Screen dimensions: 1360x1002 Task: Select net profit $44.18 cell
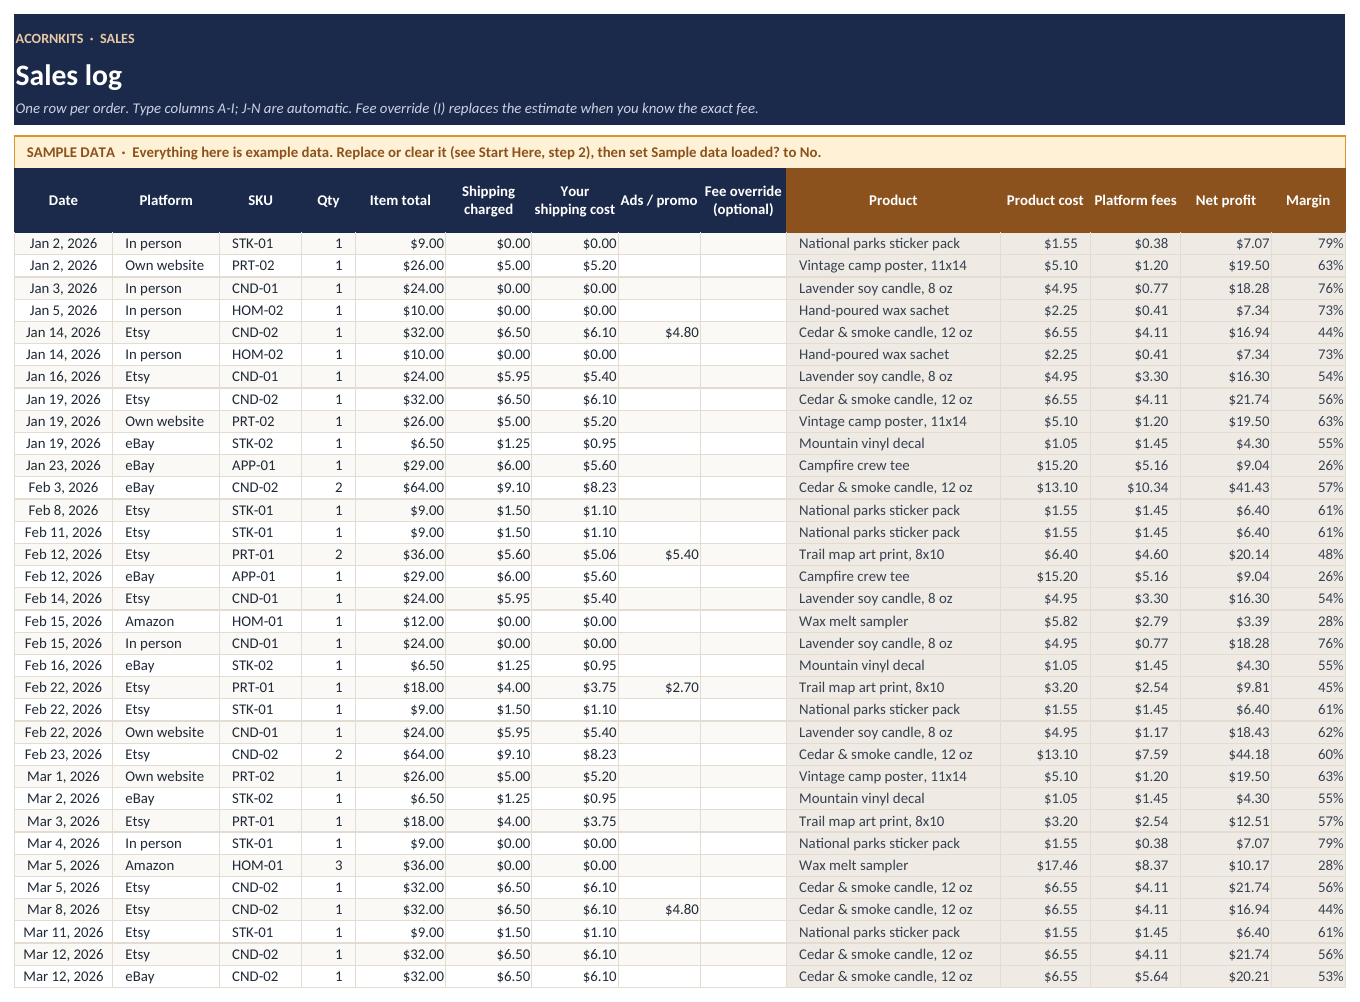pyautogui.click(x=1226, y=754)
